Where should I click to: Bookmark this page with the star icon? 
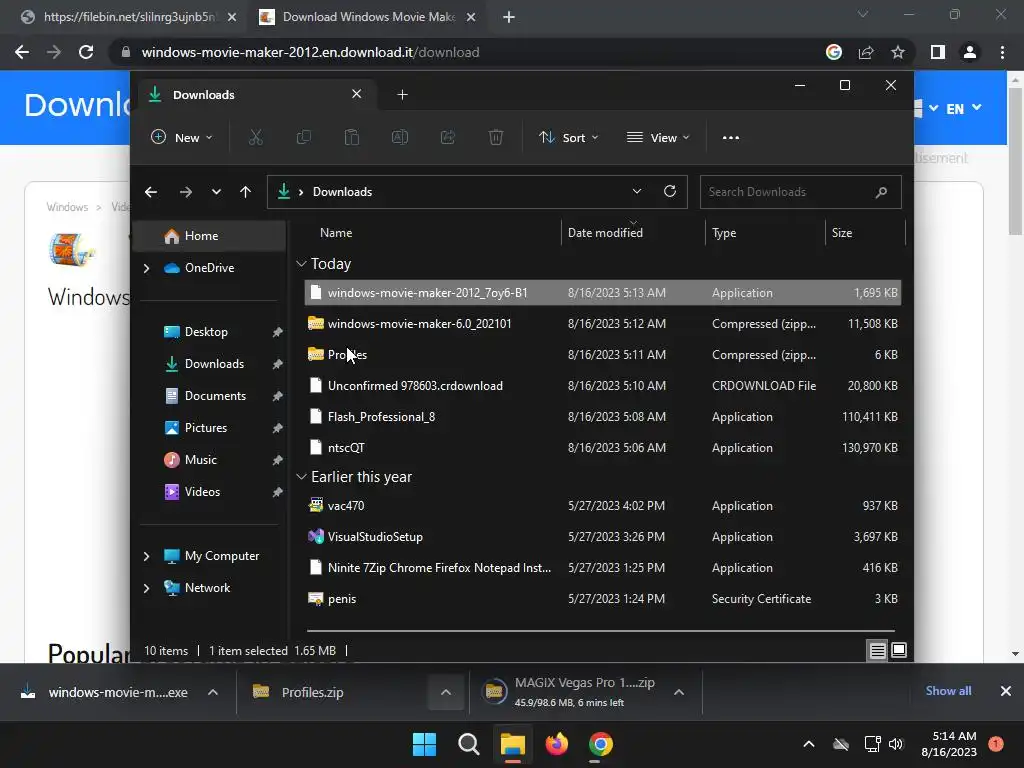898,52
